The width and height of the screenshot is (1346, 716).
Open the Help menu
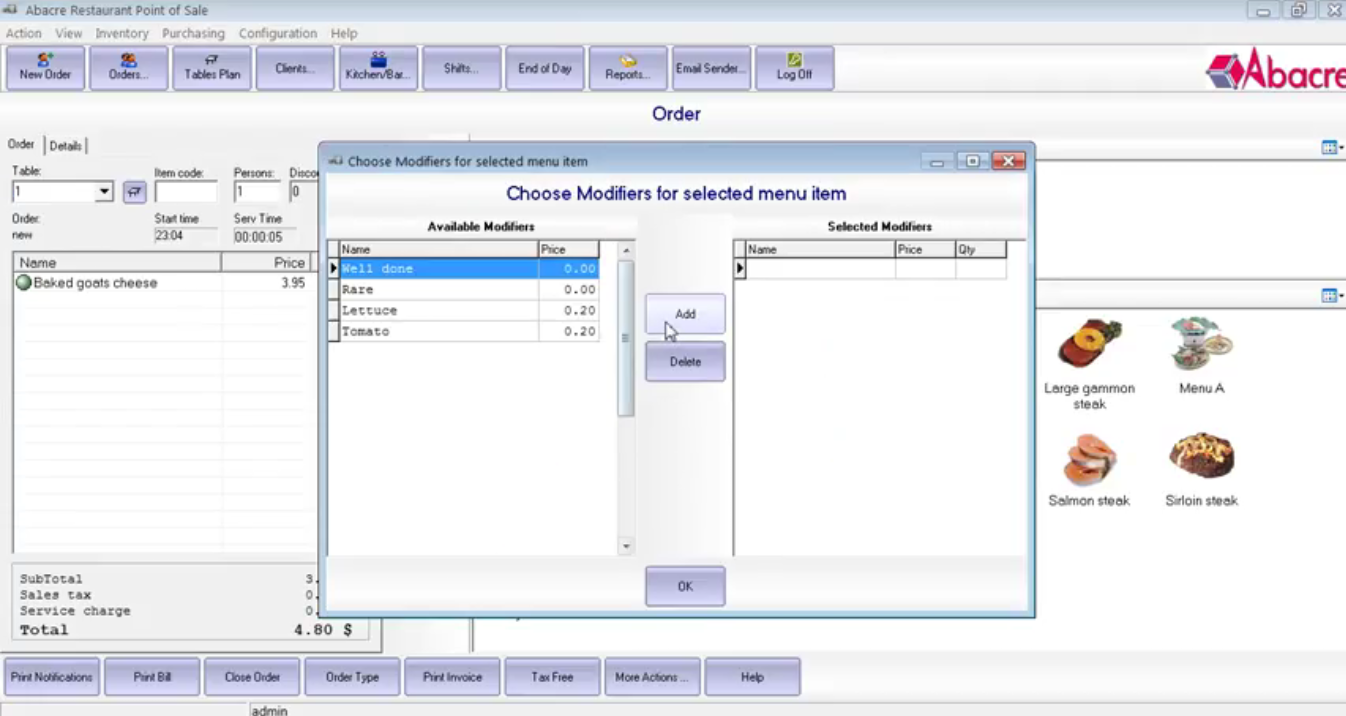coord(344,33)
